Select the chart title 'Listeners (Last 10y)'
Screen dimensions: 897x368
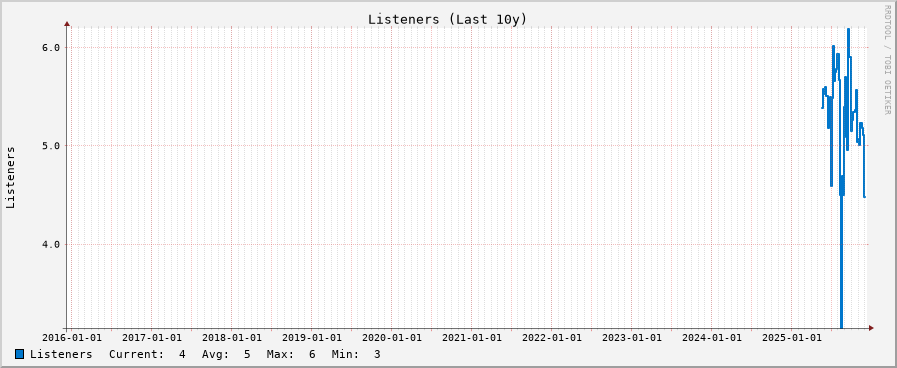click(447, 19)
